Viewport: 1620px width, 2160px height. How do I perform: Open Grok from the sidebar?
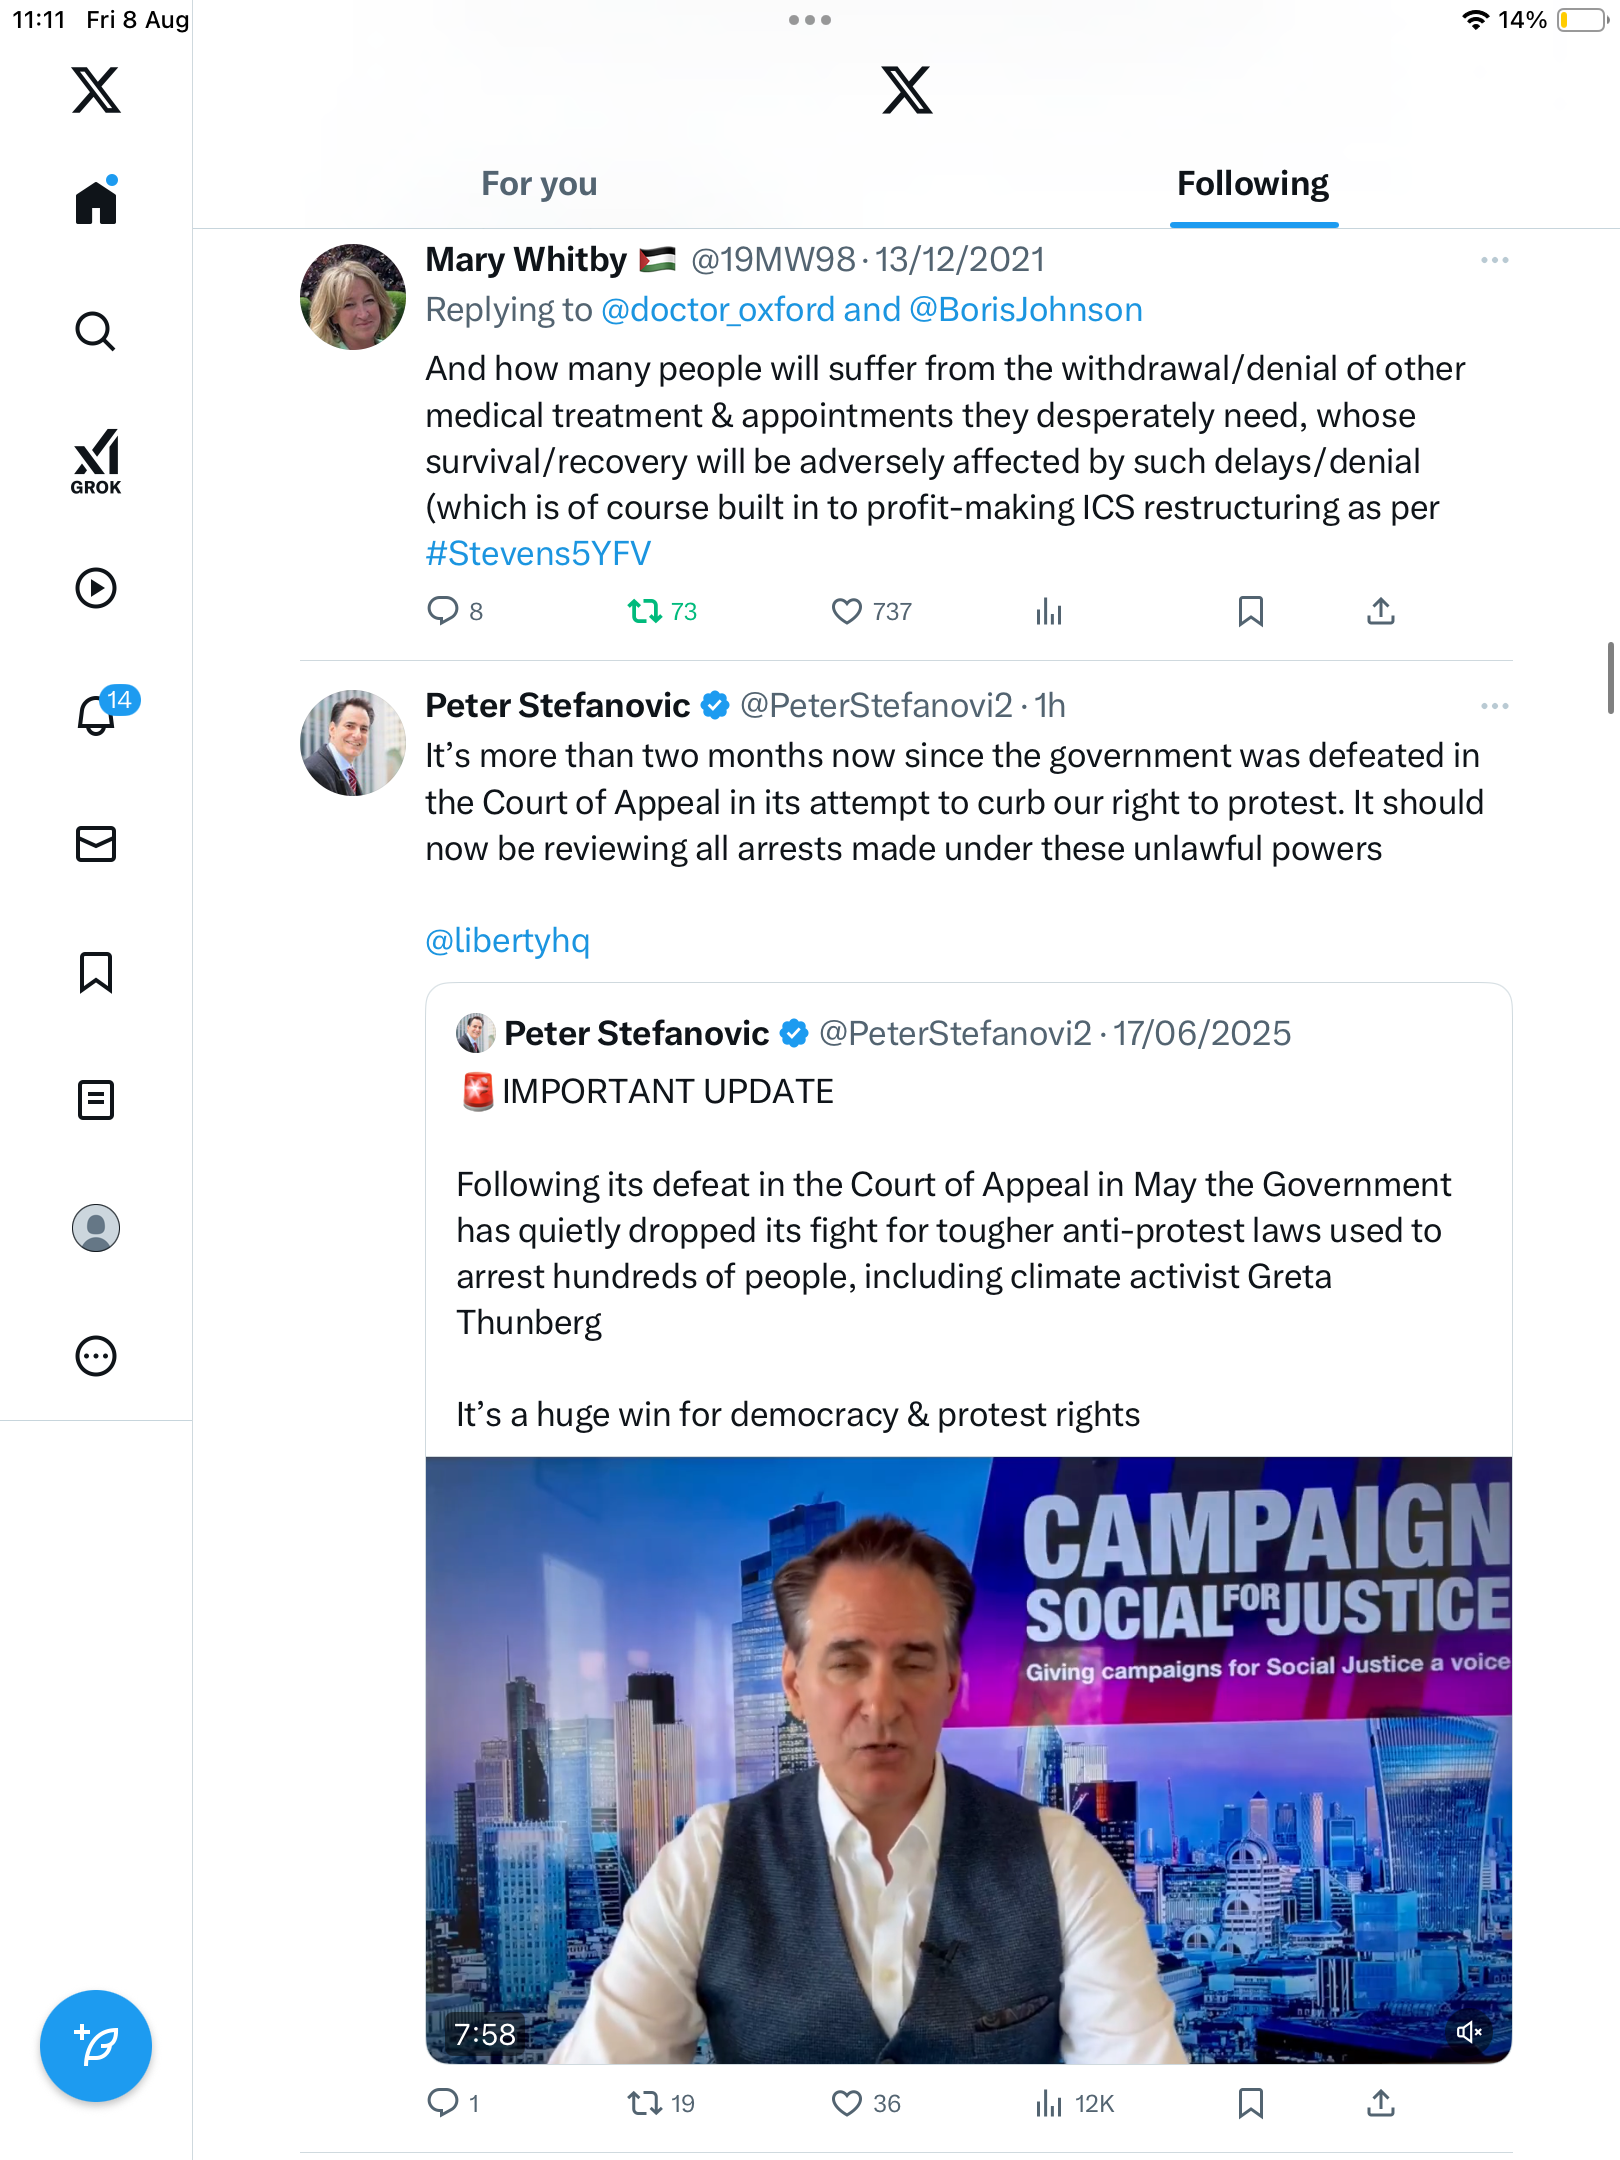96,461
